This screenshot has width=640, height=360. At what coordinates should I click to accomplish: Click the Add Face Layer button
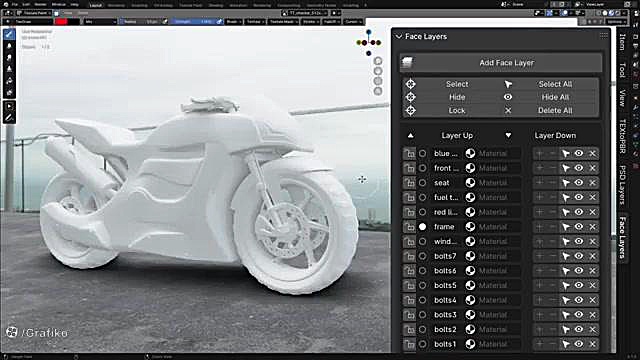click(501, 62)
